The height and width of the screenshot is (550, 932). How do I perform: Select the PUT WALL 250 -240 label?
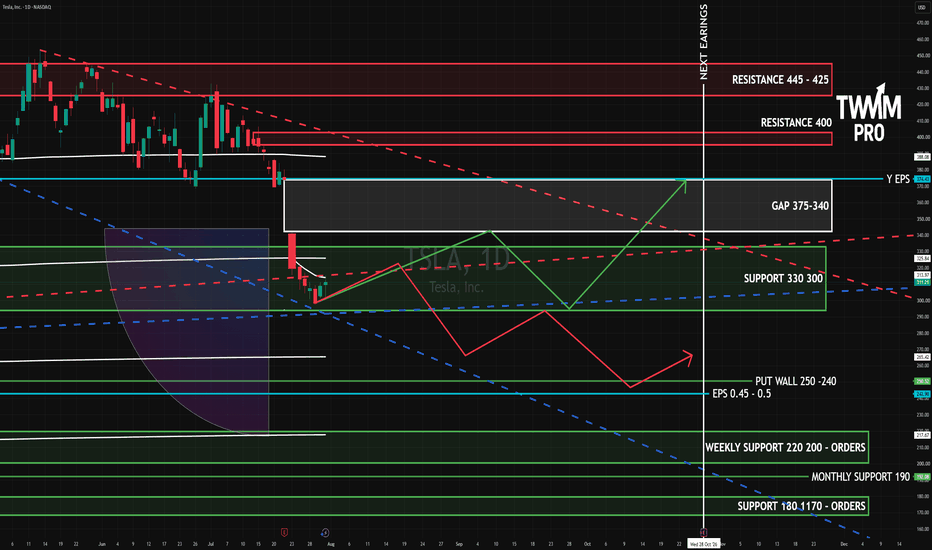(x=795, y=381)
